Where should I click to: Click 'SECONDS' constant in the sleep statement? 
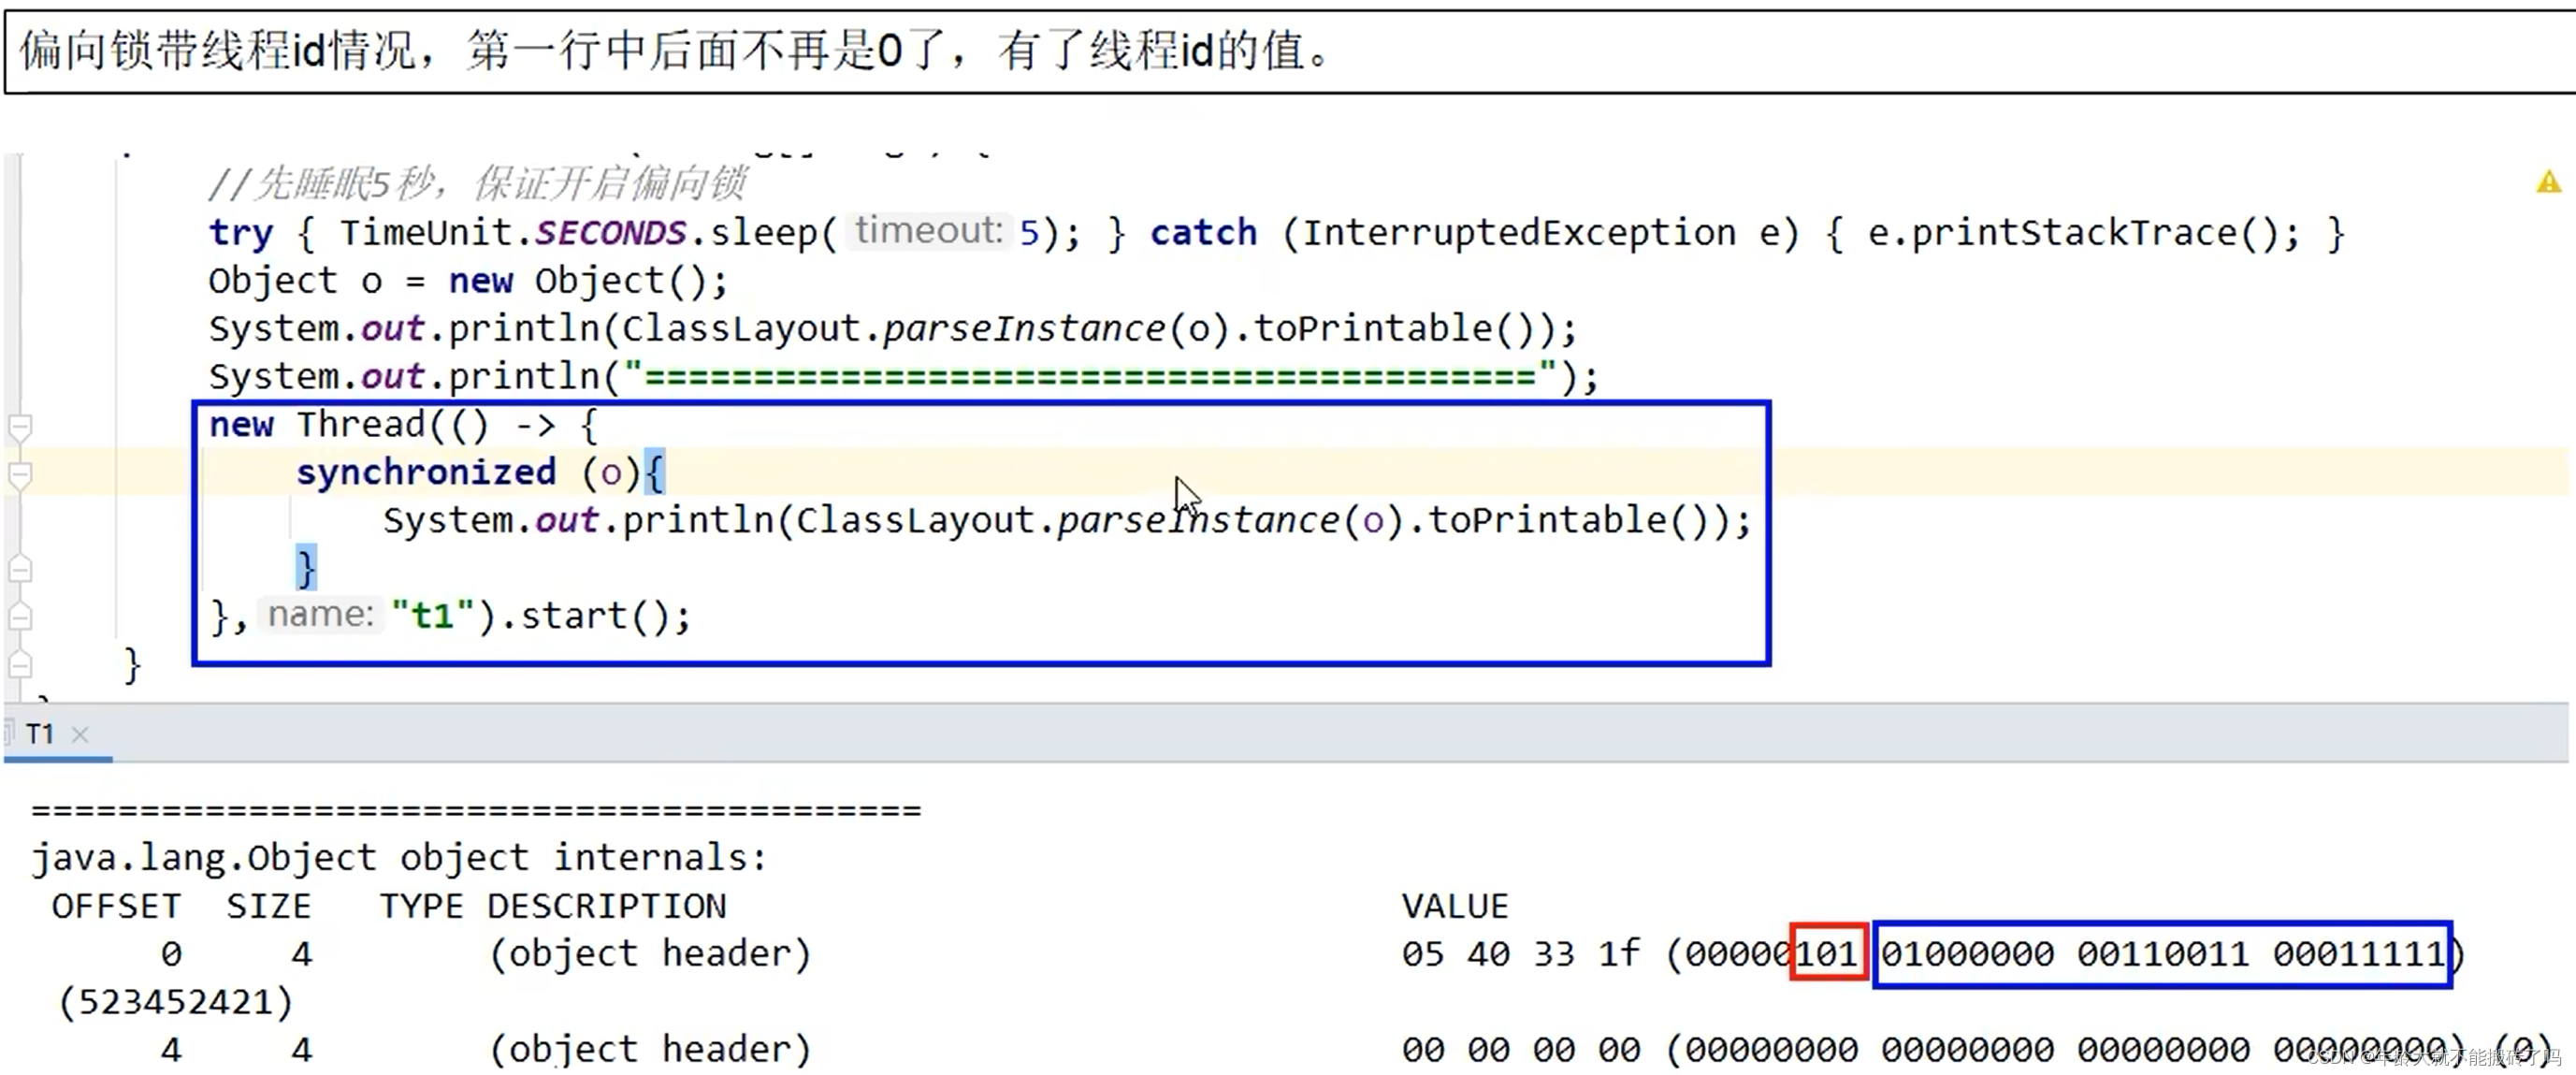pos(610,233)
